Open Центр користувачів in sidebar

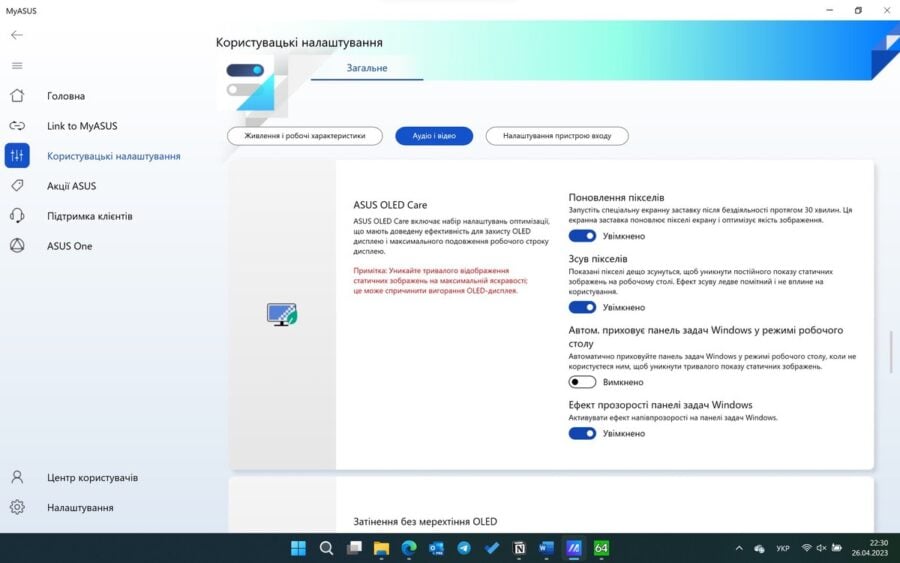[92, 477]
